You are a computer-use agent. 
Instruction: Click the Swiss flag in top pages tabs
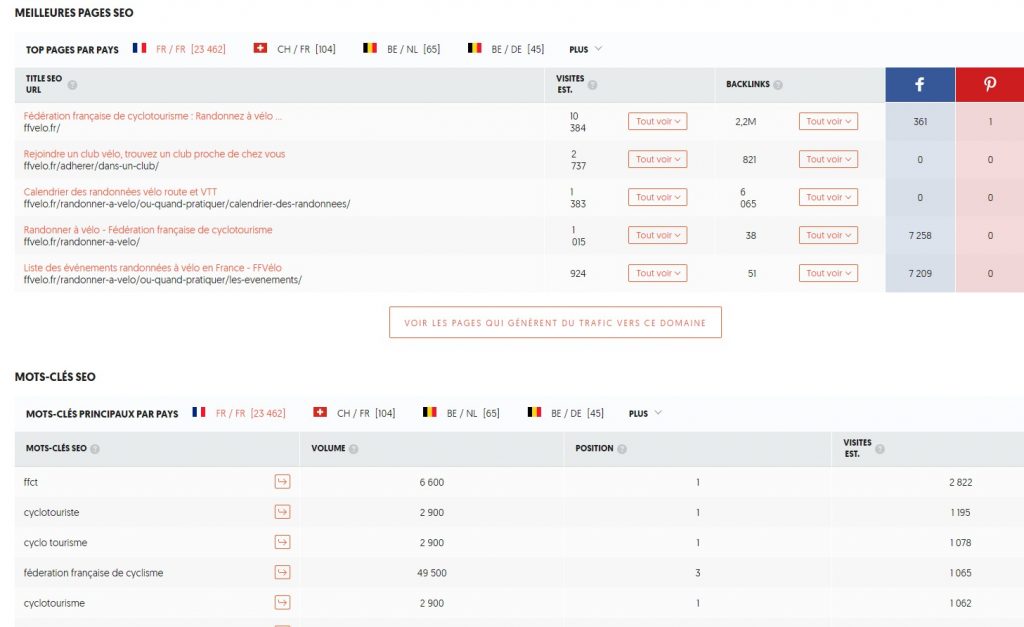click(260, 48)
